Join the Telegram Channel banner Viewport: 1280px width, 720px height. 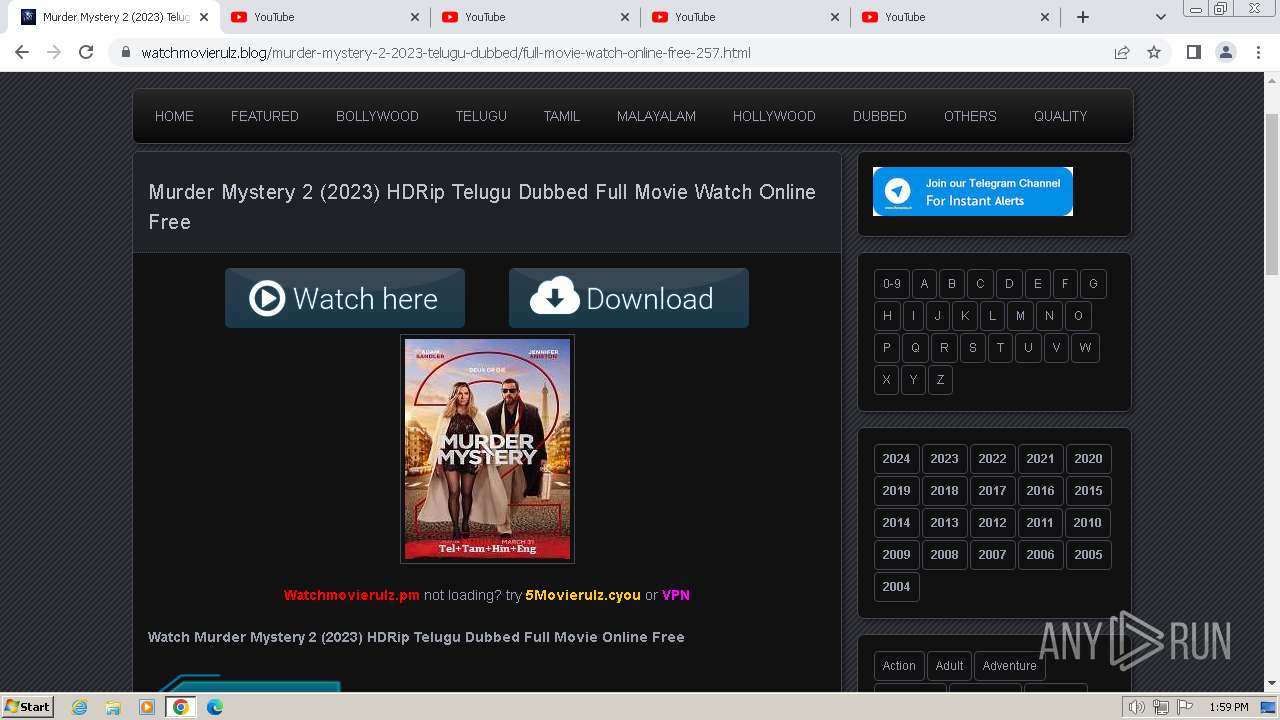tap(973, 191)
